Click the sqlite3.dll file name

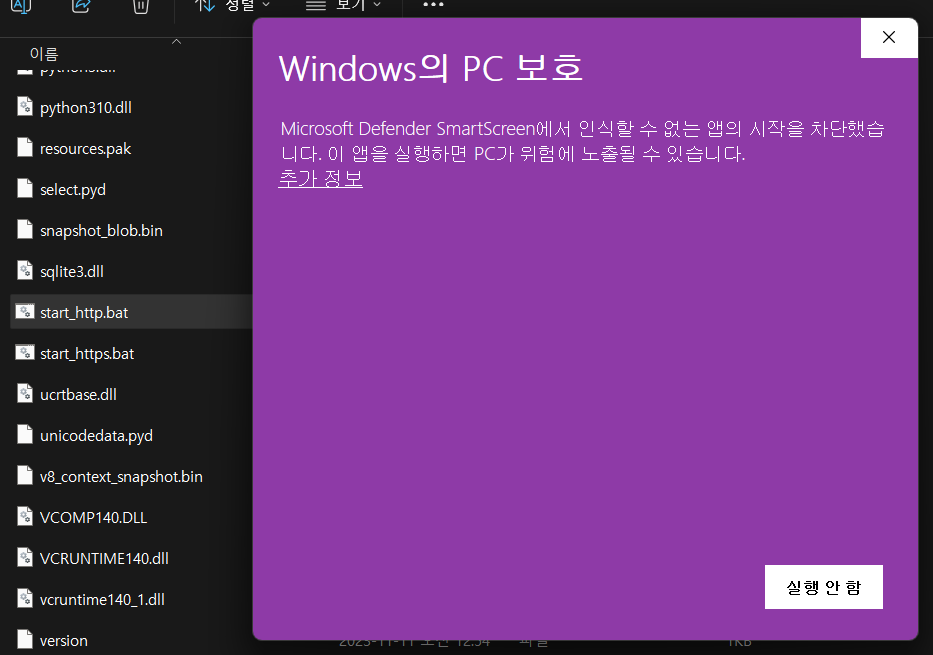point(71,272)
